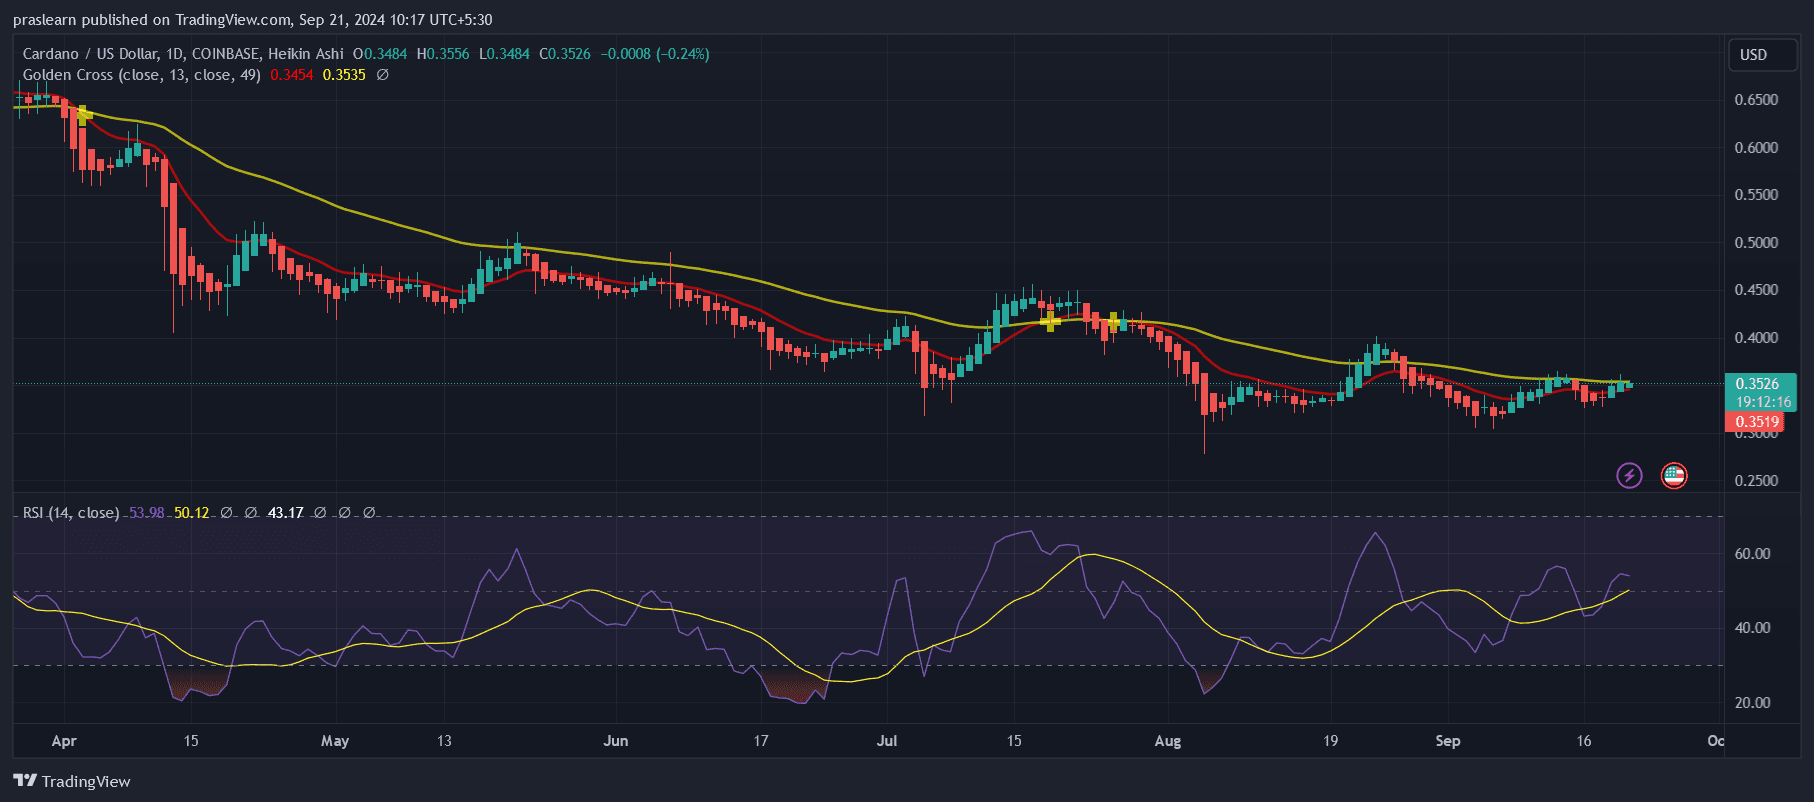Click the May date label on time axis
Image resolution: width=1814 pixels, height=802 pixels.
(335, 741)
